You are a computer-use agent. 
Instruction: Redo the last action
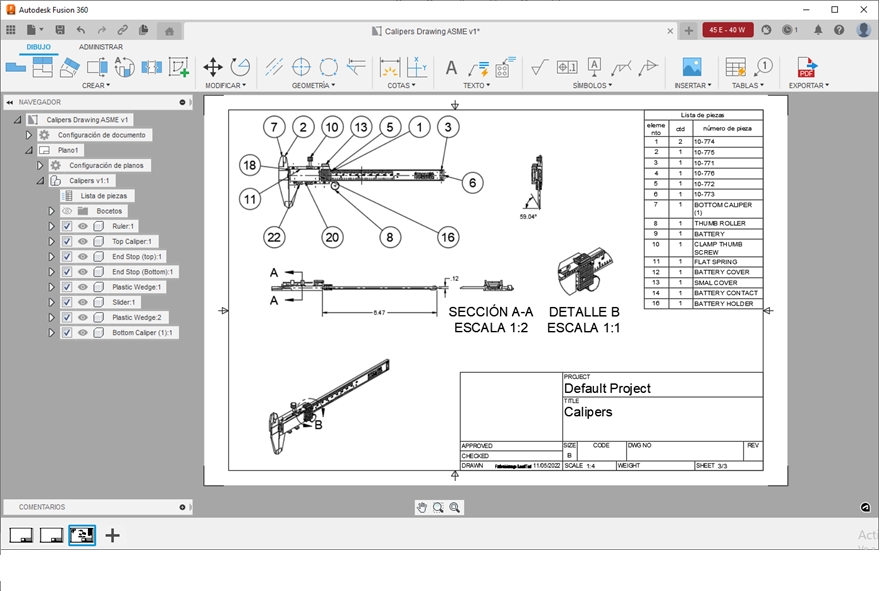click(102, 30)
